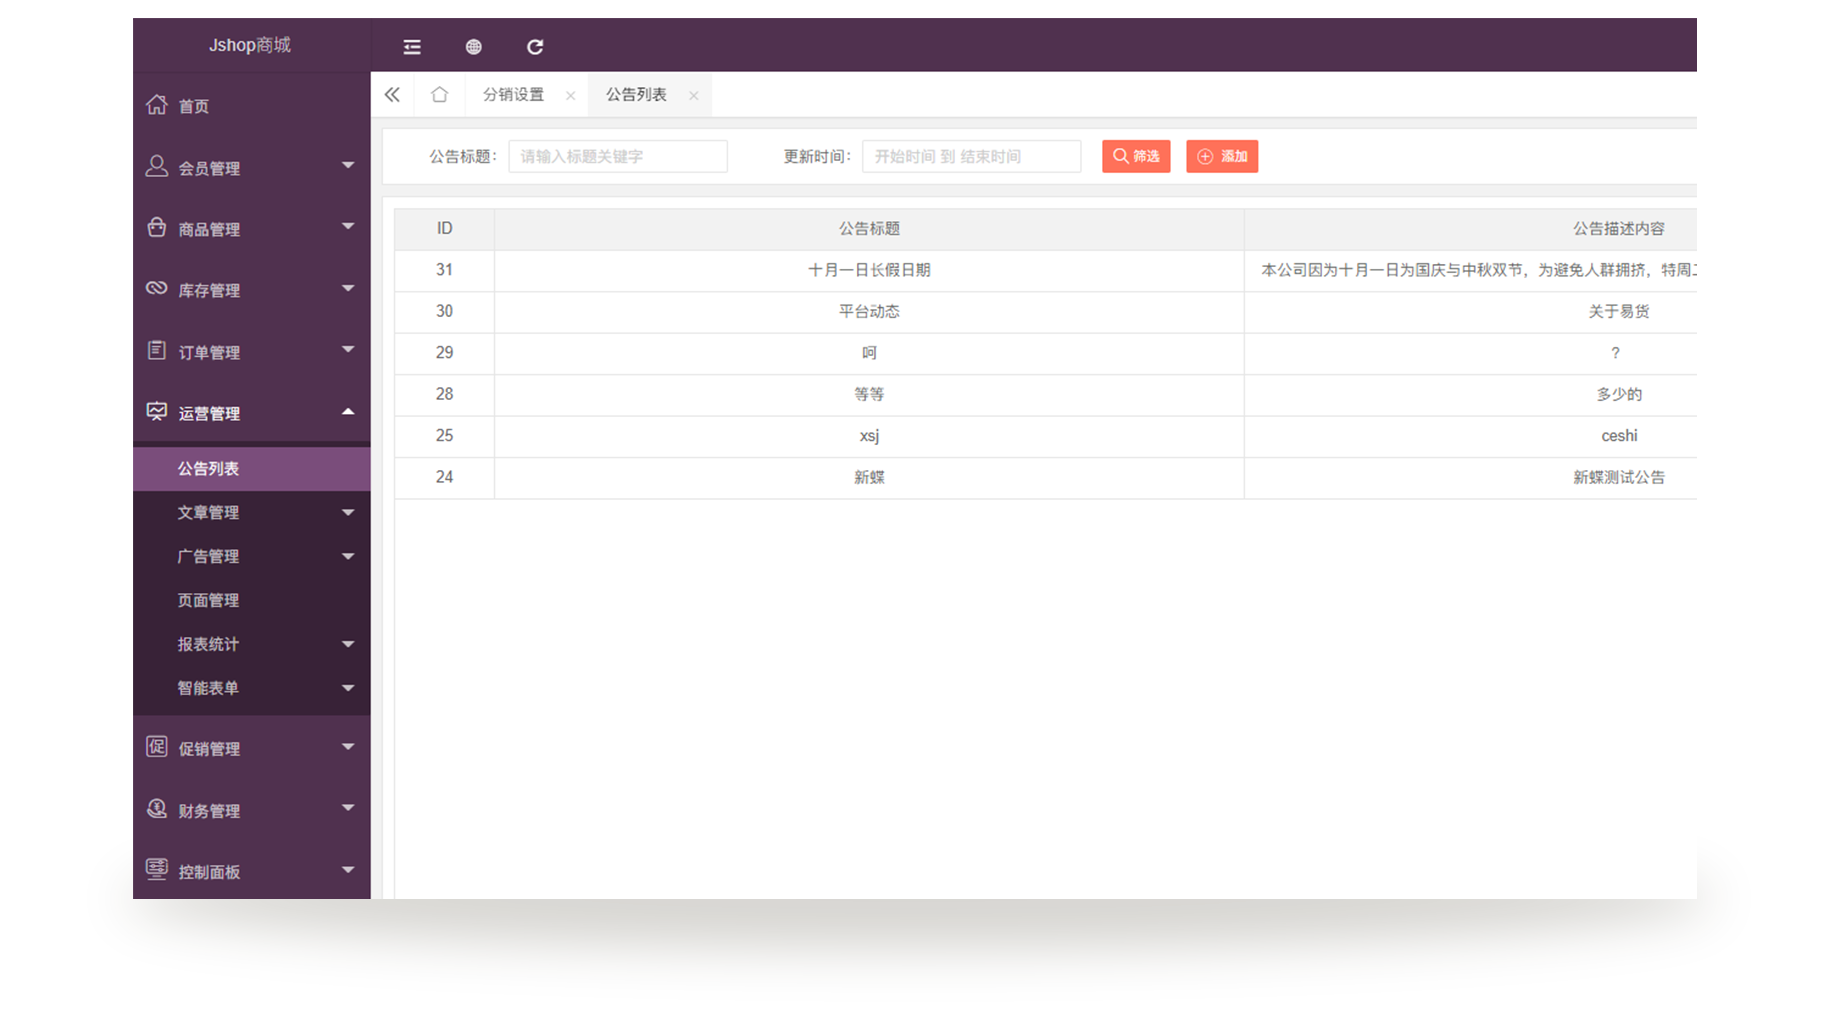The image size is (1838, 1030).
Task: Expand the 广告管理 submenu arrow
Action: click(x=348, y=557)
